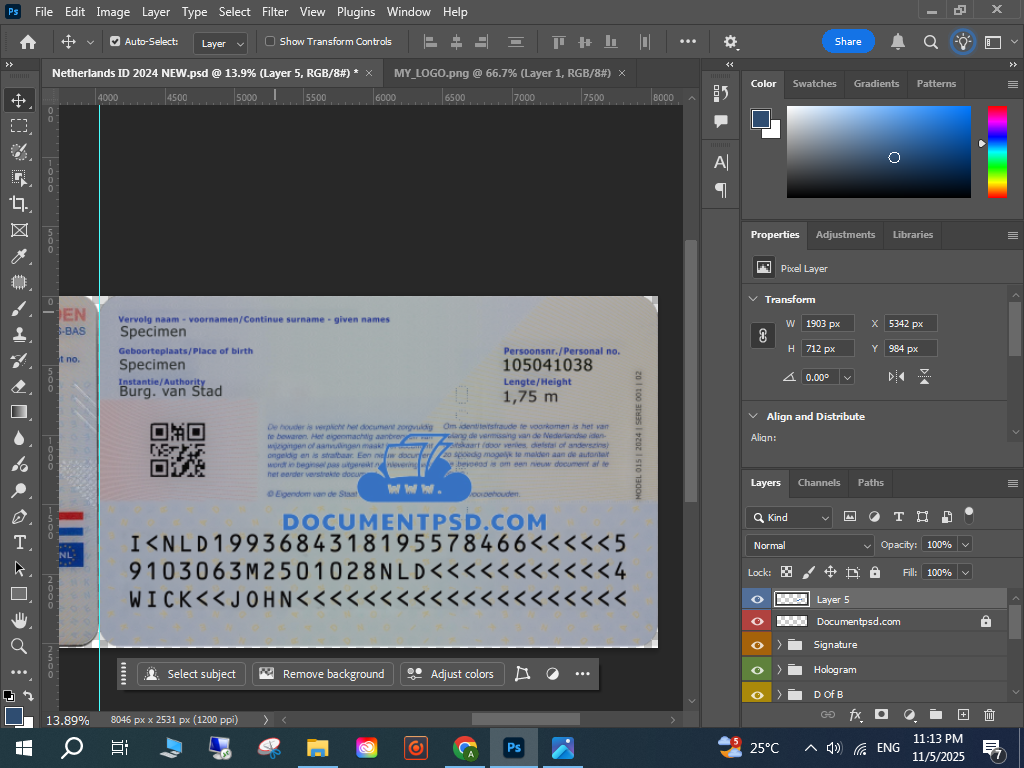Open the Filter menu
The height and width of the screenshot is (768, 1024).
point(274,12)
